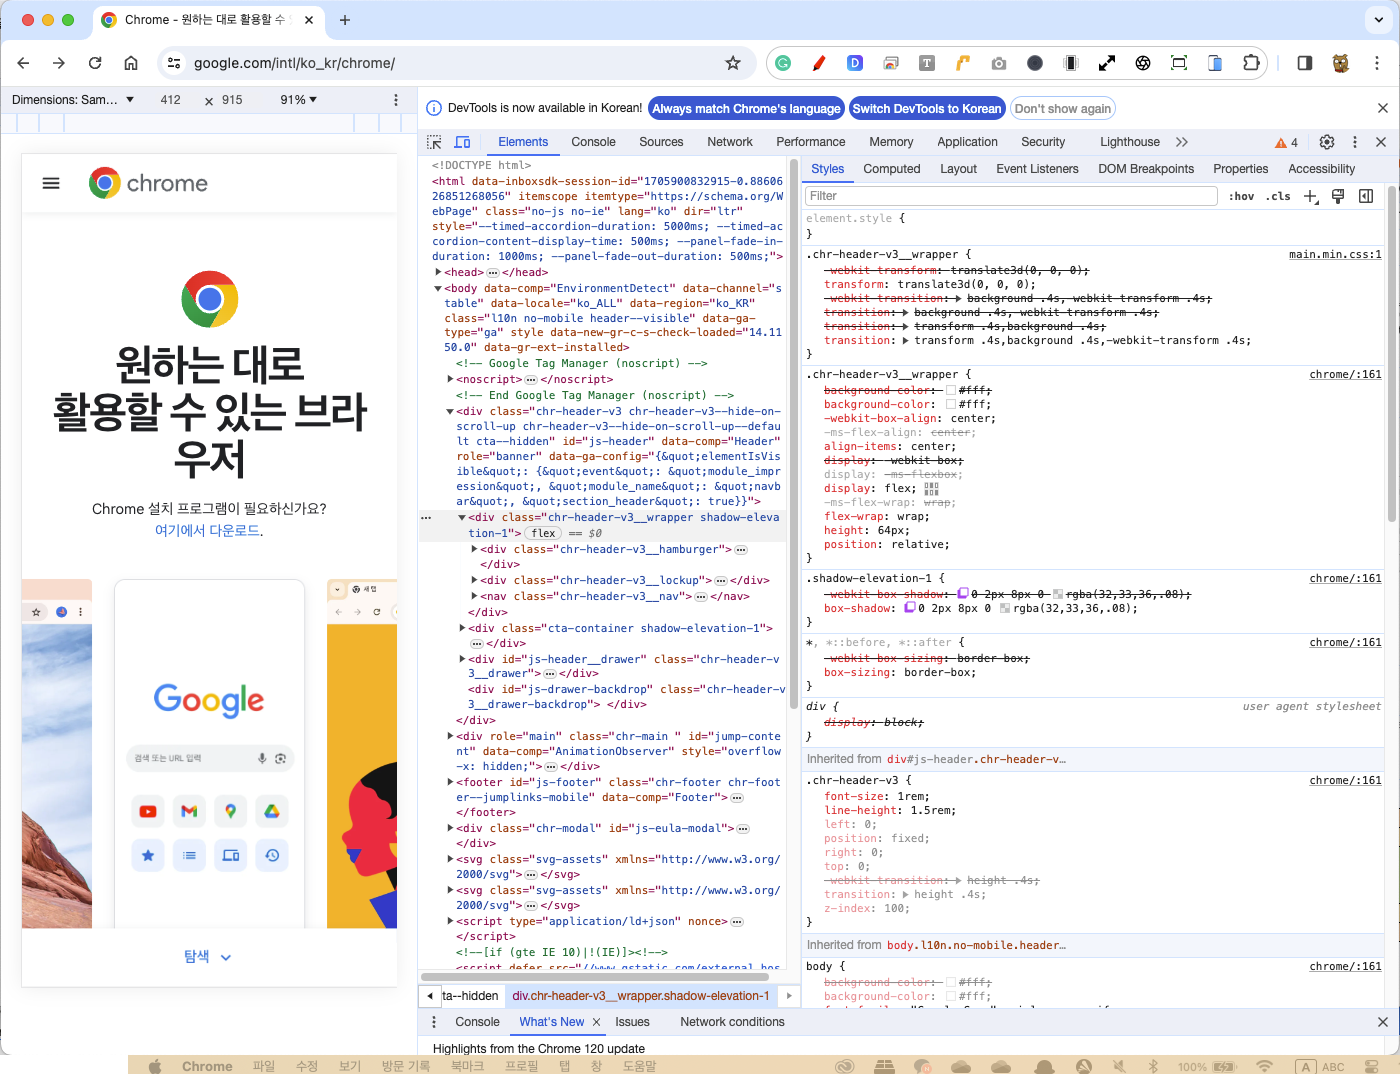Navigate back in browser history
Viewport: 1400px width, 1074px height.
(23, 63)
